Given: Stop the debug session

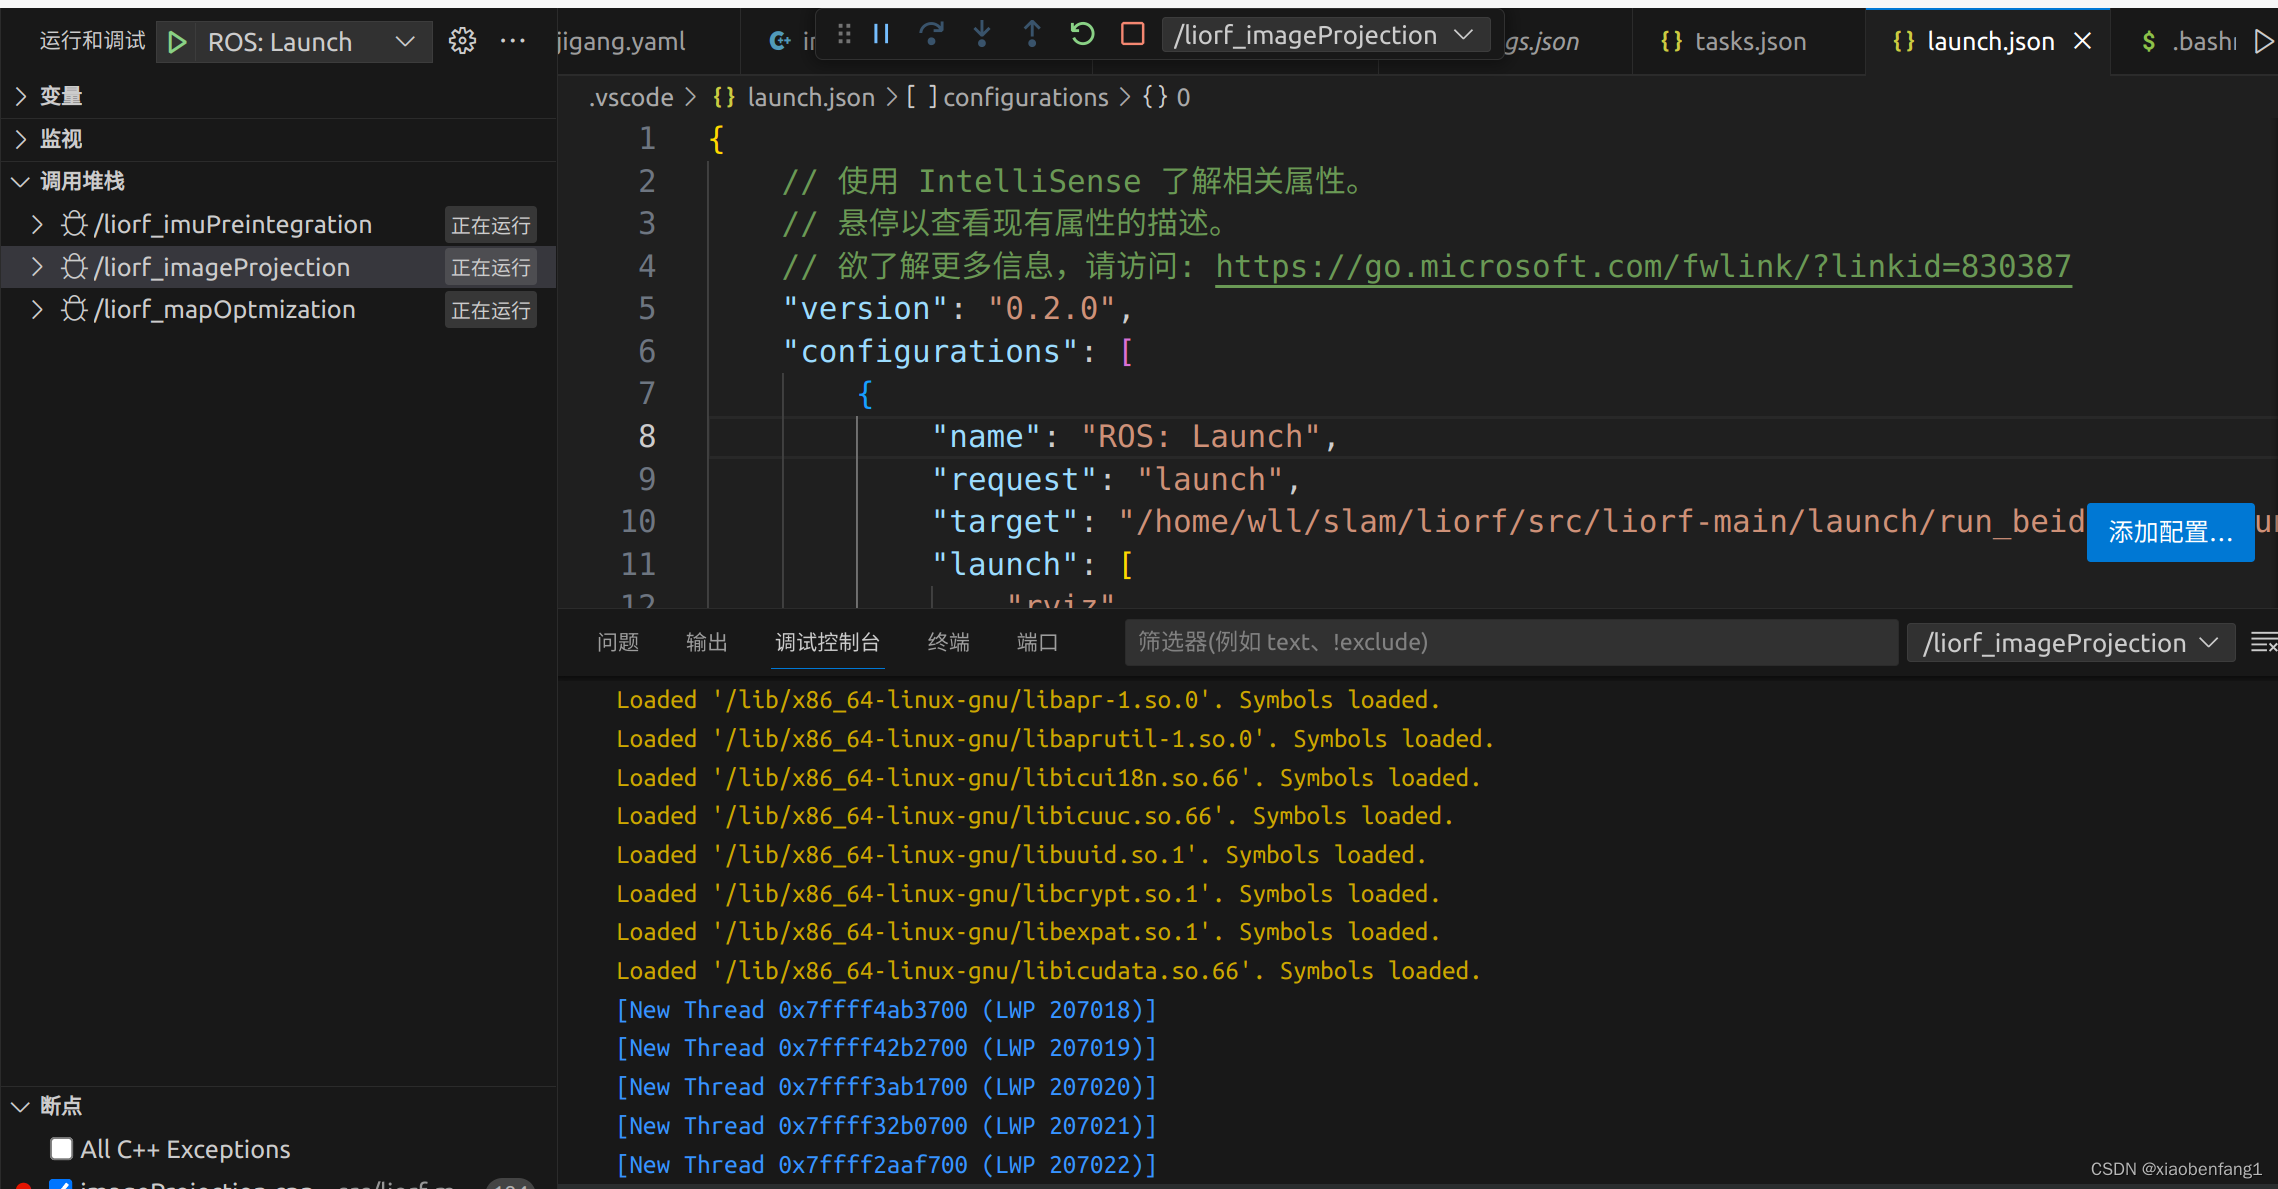Looking at the screenshot, I should (1132, 35).
